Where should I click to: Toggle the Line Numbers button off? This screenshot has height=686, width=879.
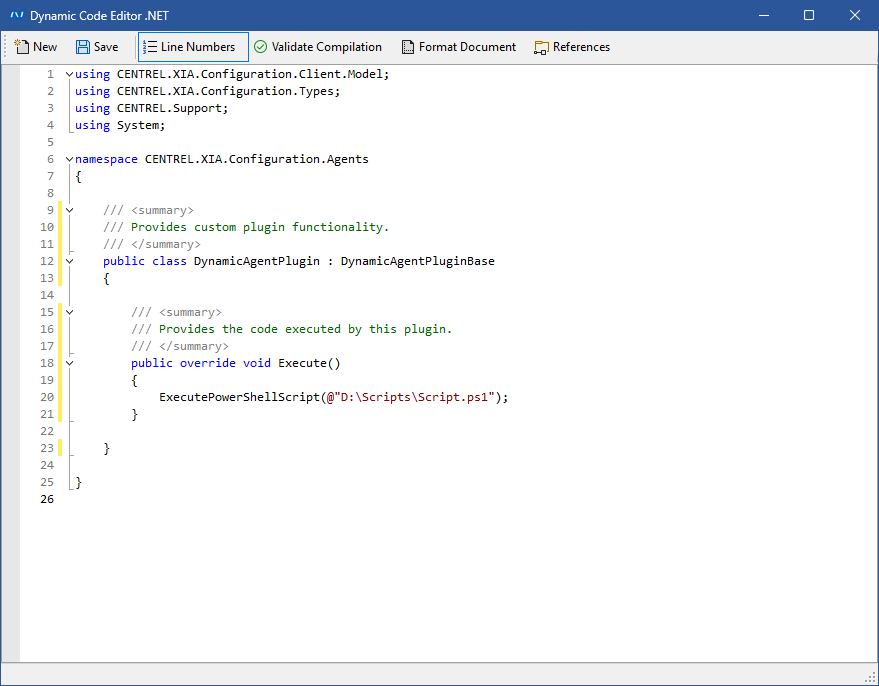click(192, 47)
